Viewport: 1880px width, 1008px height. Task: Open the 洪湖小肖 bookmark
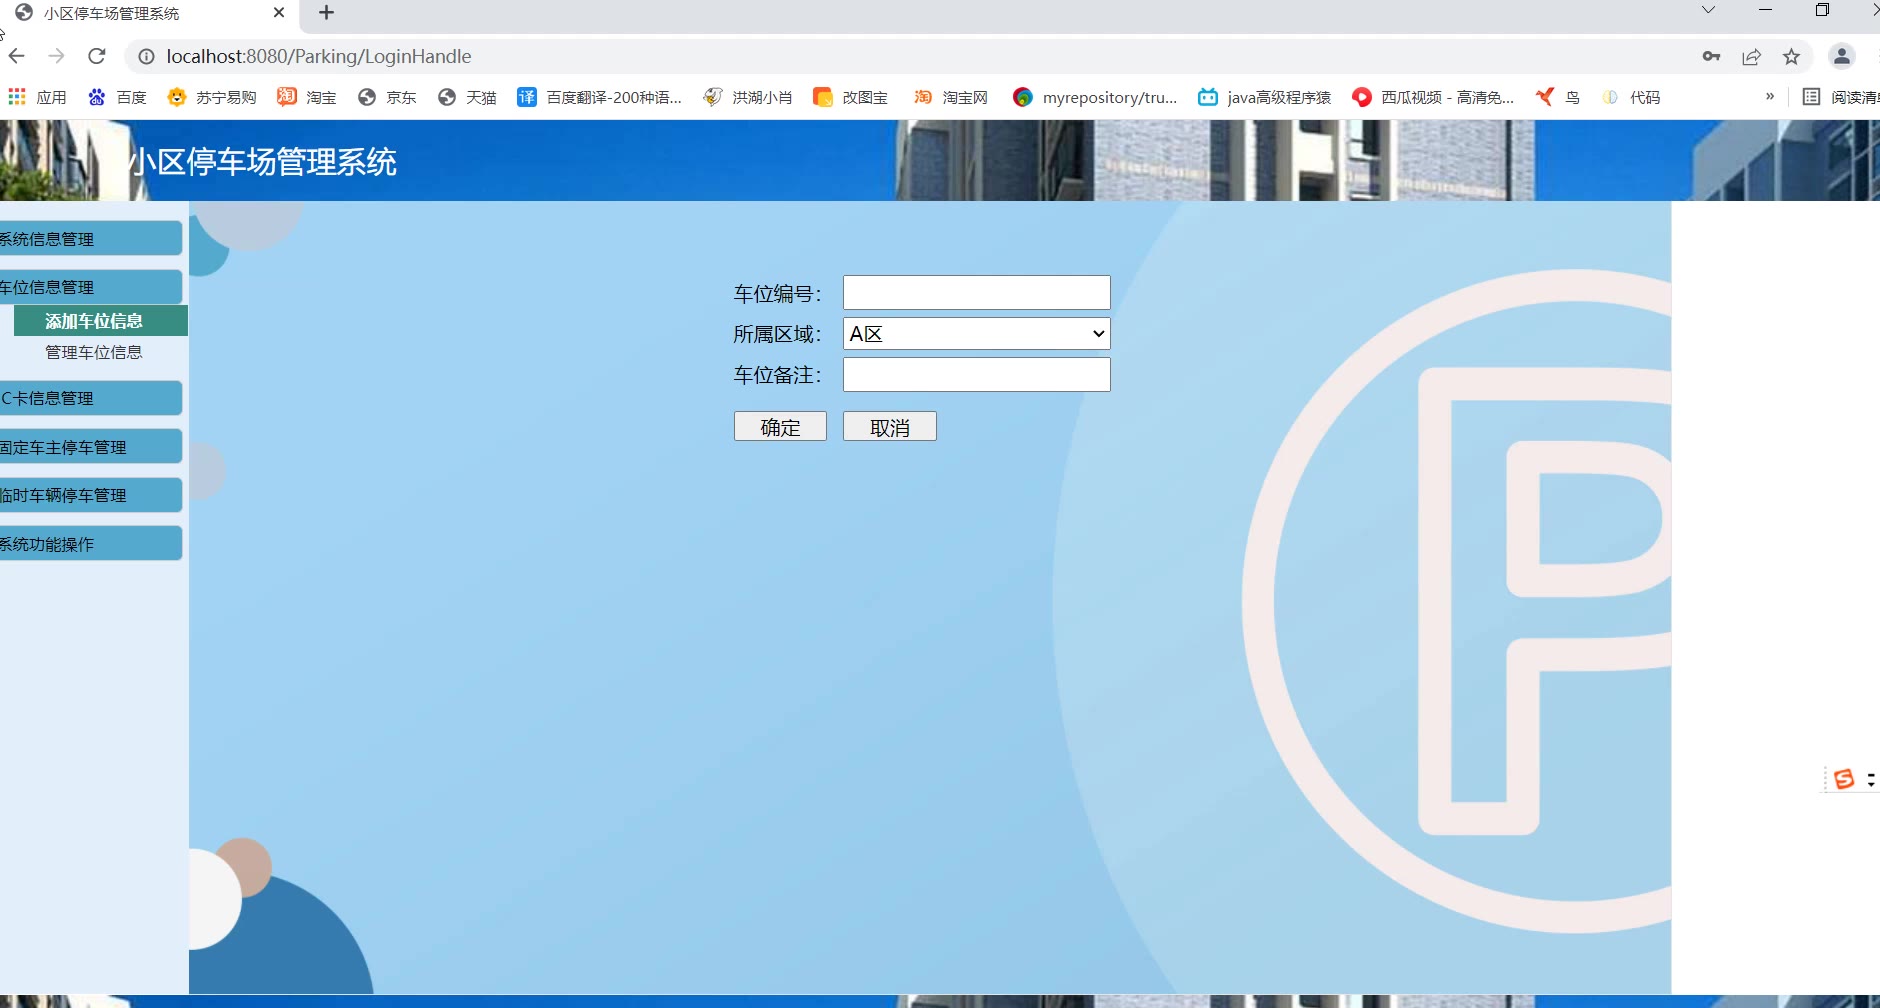pos(748,97)
